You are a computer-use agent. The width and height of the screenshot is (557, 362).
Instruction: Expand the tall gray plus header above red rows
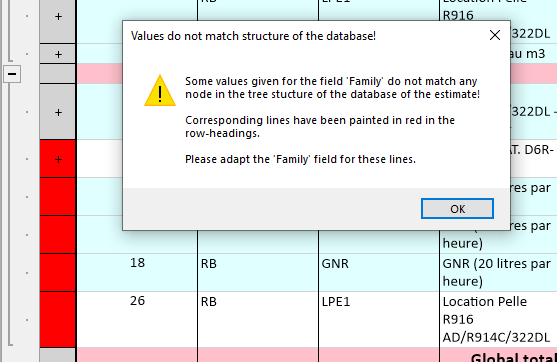pos(58,112)
